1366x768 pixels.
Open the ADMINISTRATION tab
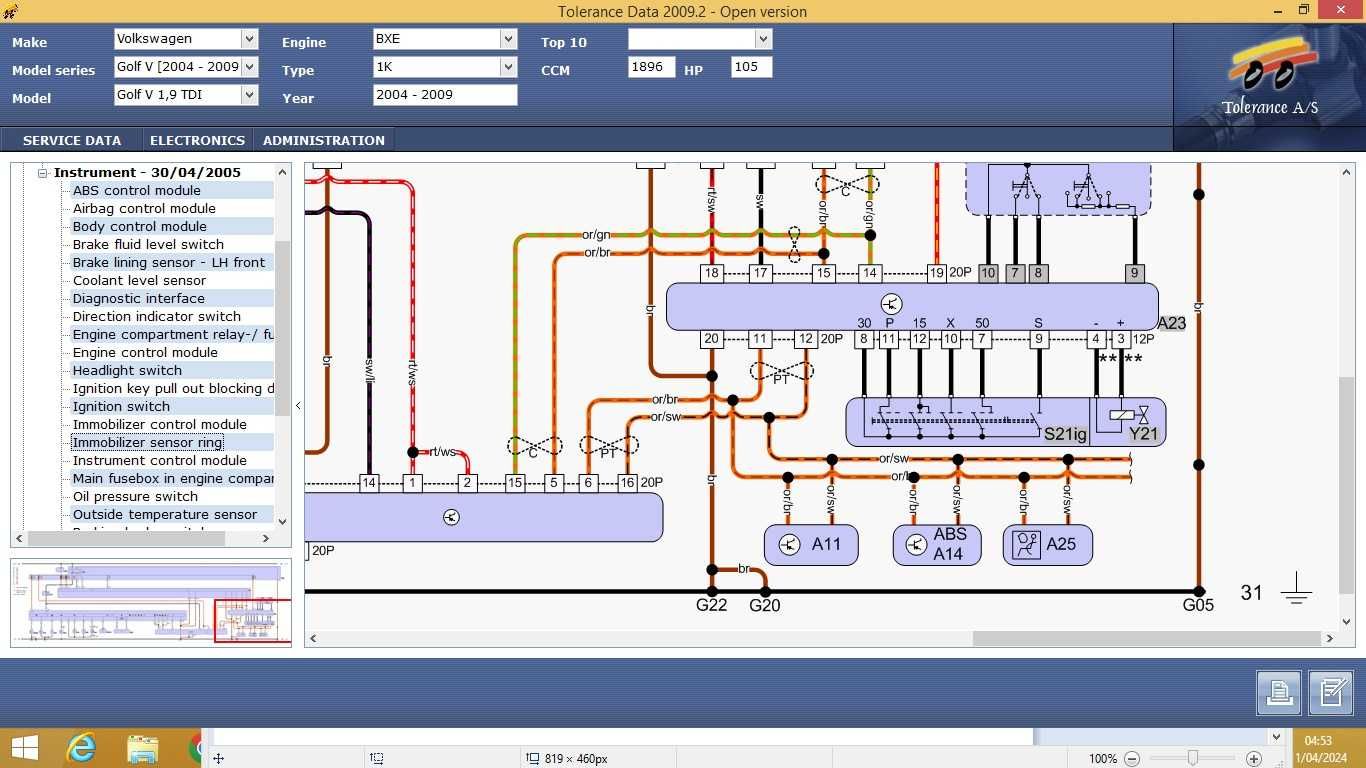pos(324,140)
